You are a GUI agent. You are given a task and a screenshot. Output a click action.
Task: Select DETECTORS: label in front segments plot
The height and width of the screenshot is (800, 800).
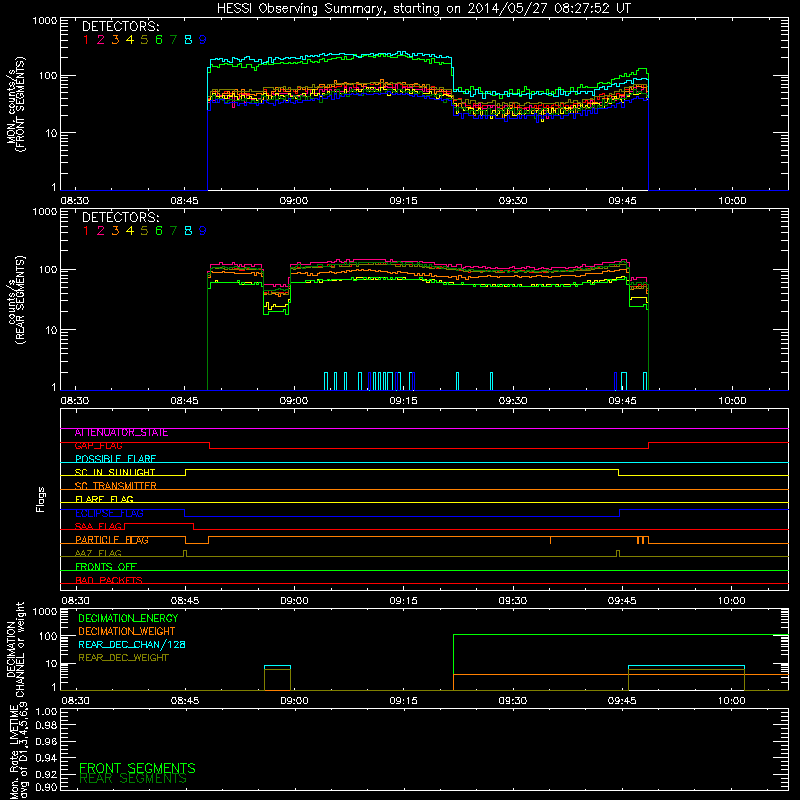pos(121,27)
